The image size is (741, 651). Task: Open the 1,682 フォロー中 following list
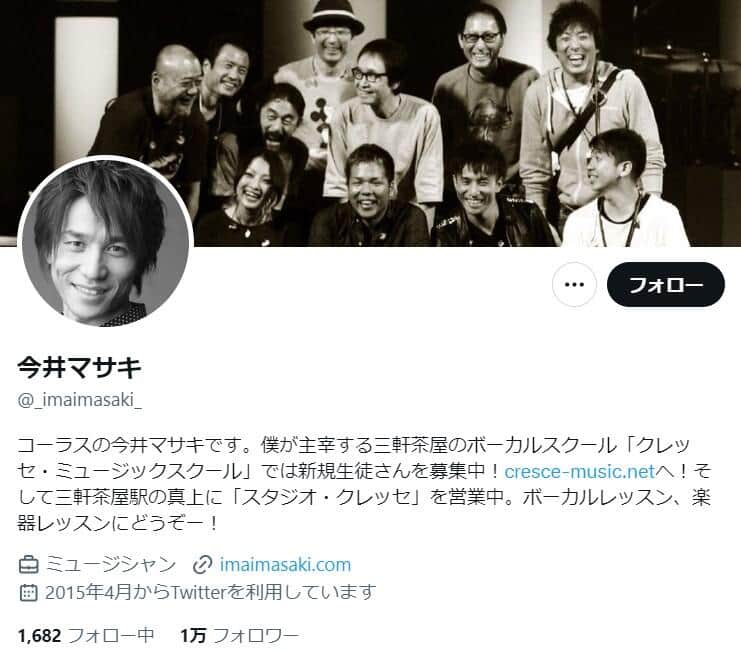pyautogui.click(x=86, y=636)
